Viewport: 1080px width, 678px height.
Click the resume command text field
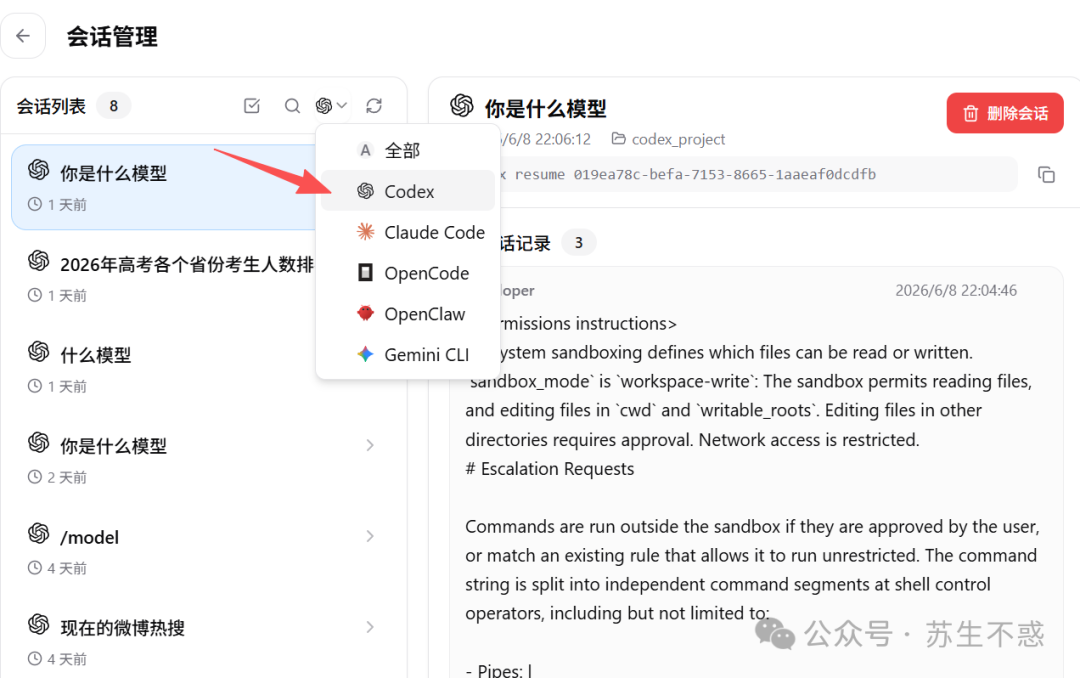point(758,174)
